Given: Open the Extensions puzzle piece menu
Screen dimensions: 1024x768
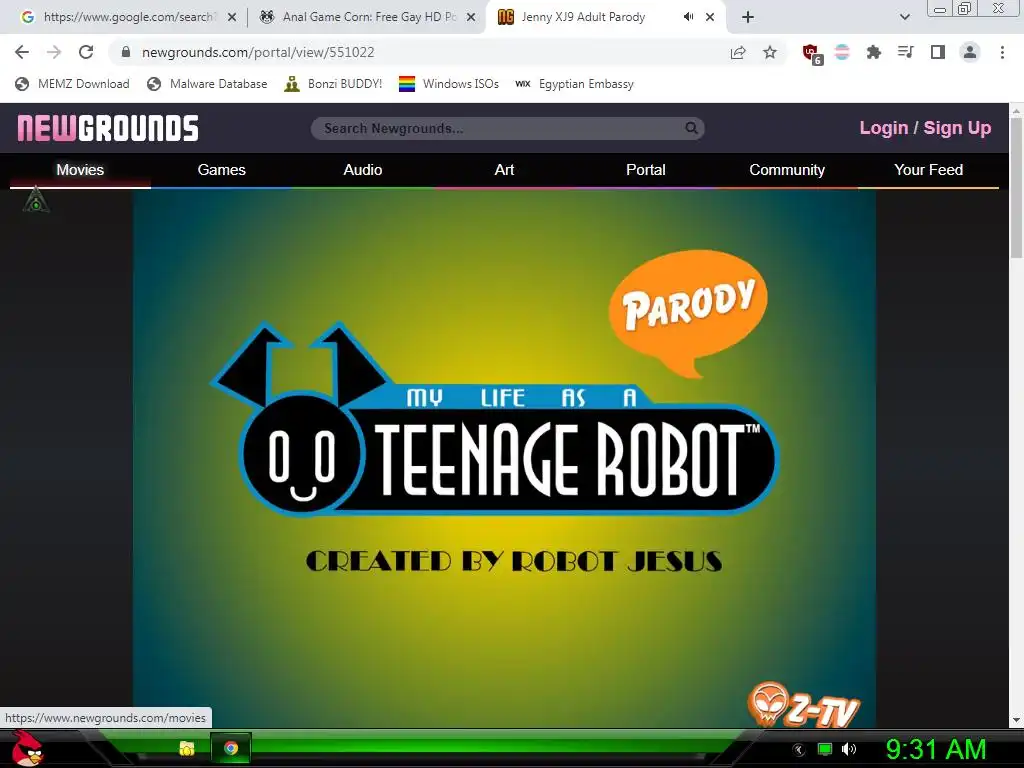Looking at the screenshot, I should click(874, 52).
